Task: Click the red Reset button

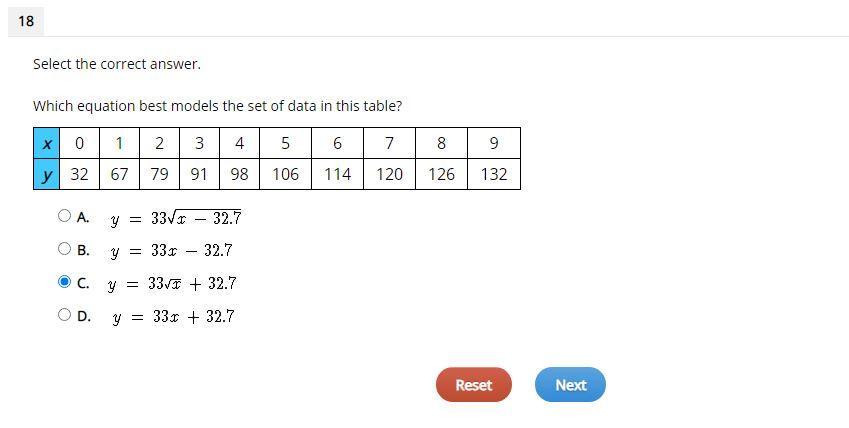Action: (x=474, y=385)
